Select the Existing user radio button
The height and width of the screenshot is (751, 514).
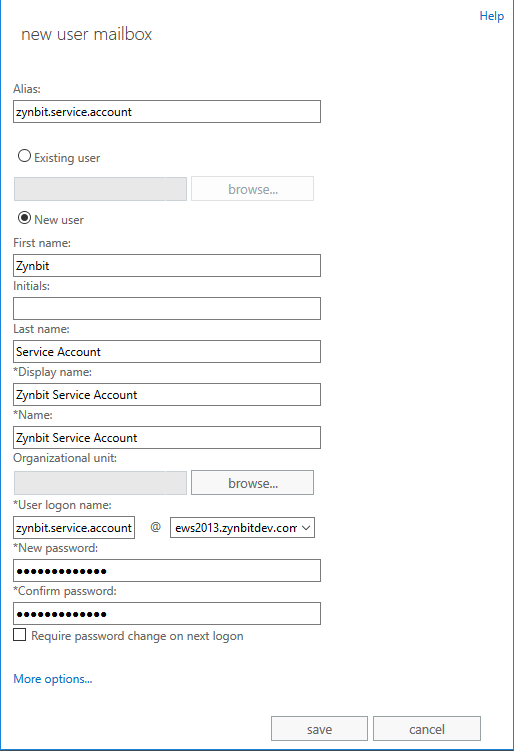pos(24,156)
